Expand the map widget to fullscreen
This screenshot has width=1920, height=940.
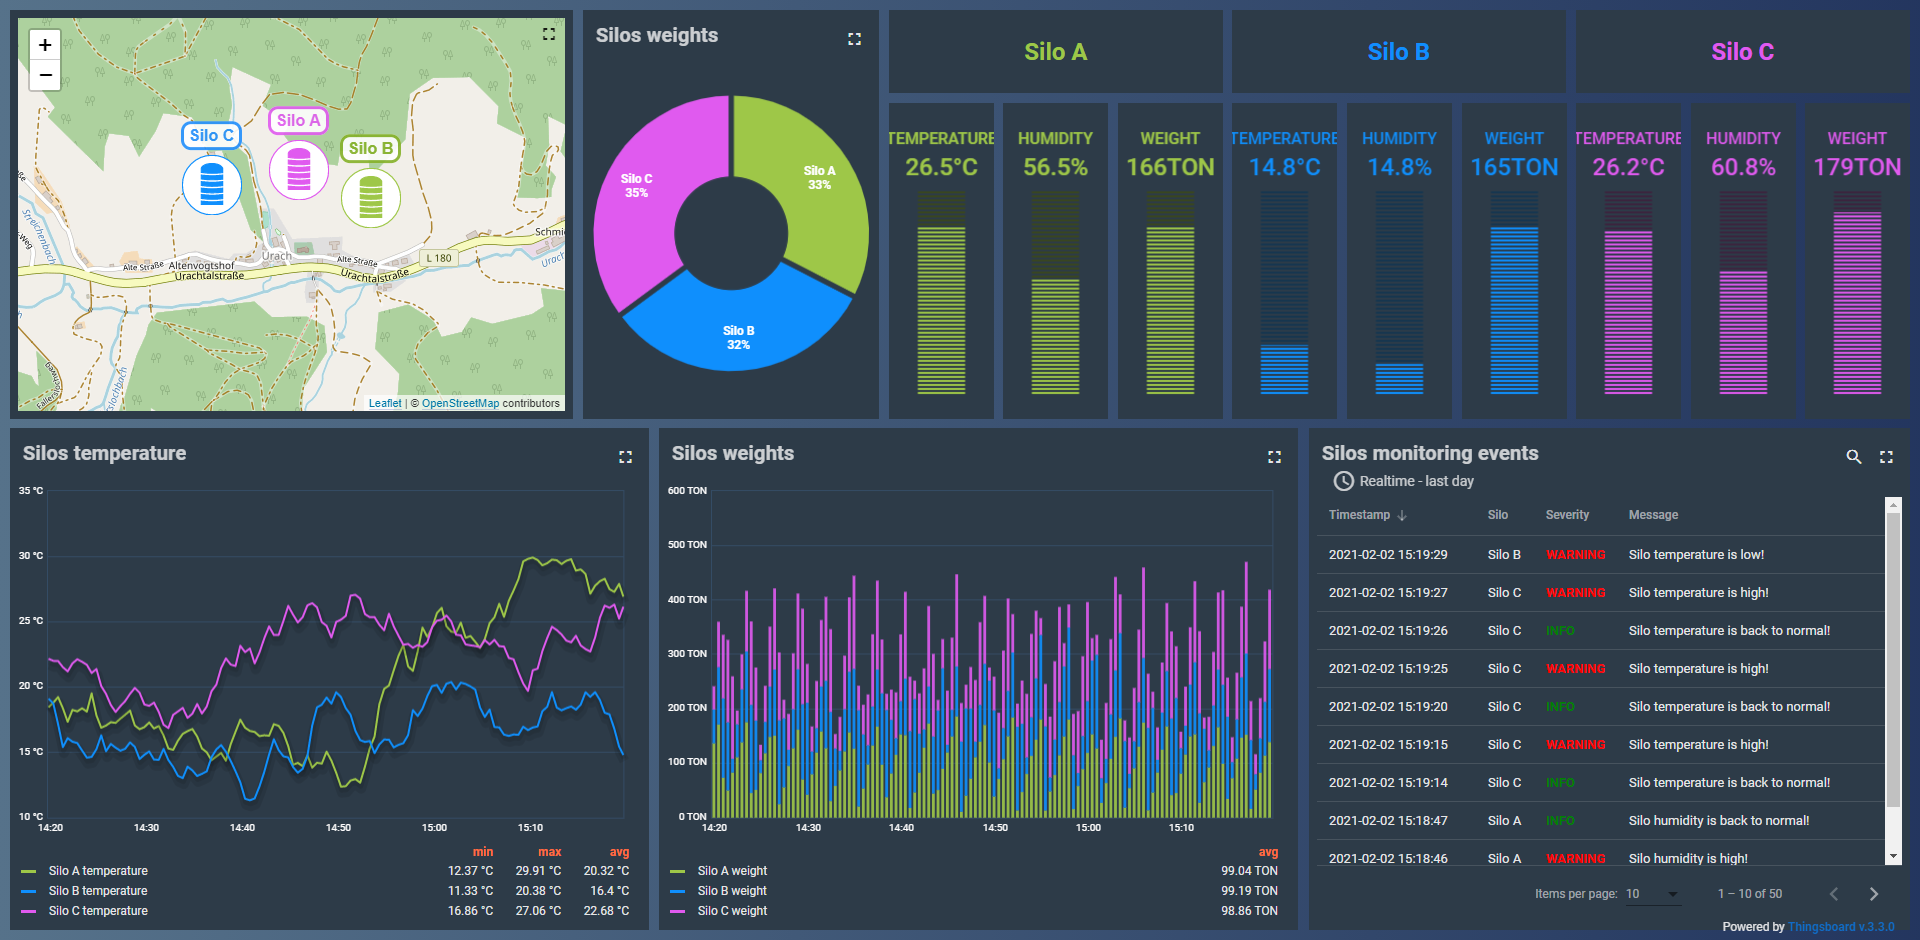(x=549, y=34)
